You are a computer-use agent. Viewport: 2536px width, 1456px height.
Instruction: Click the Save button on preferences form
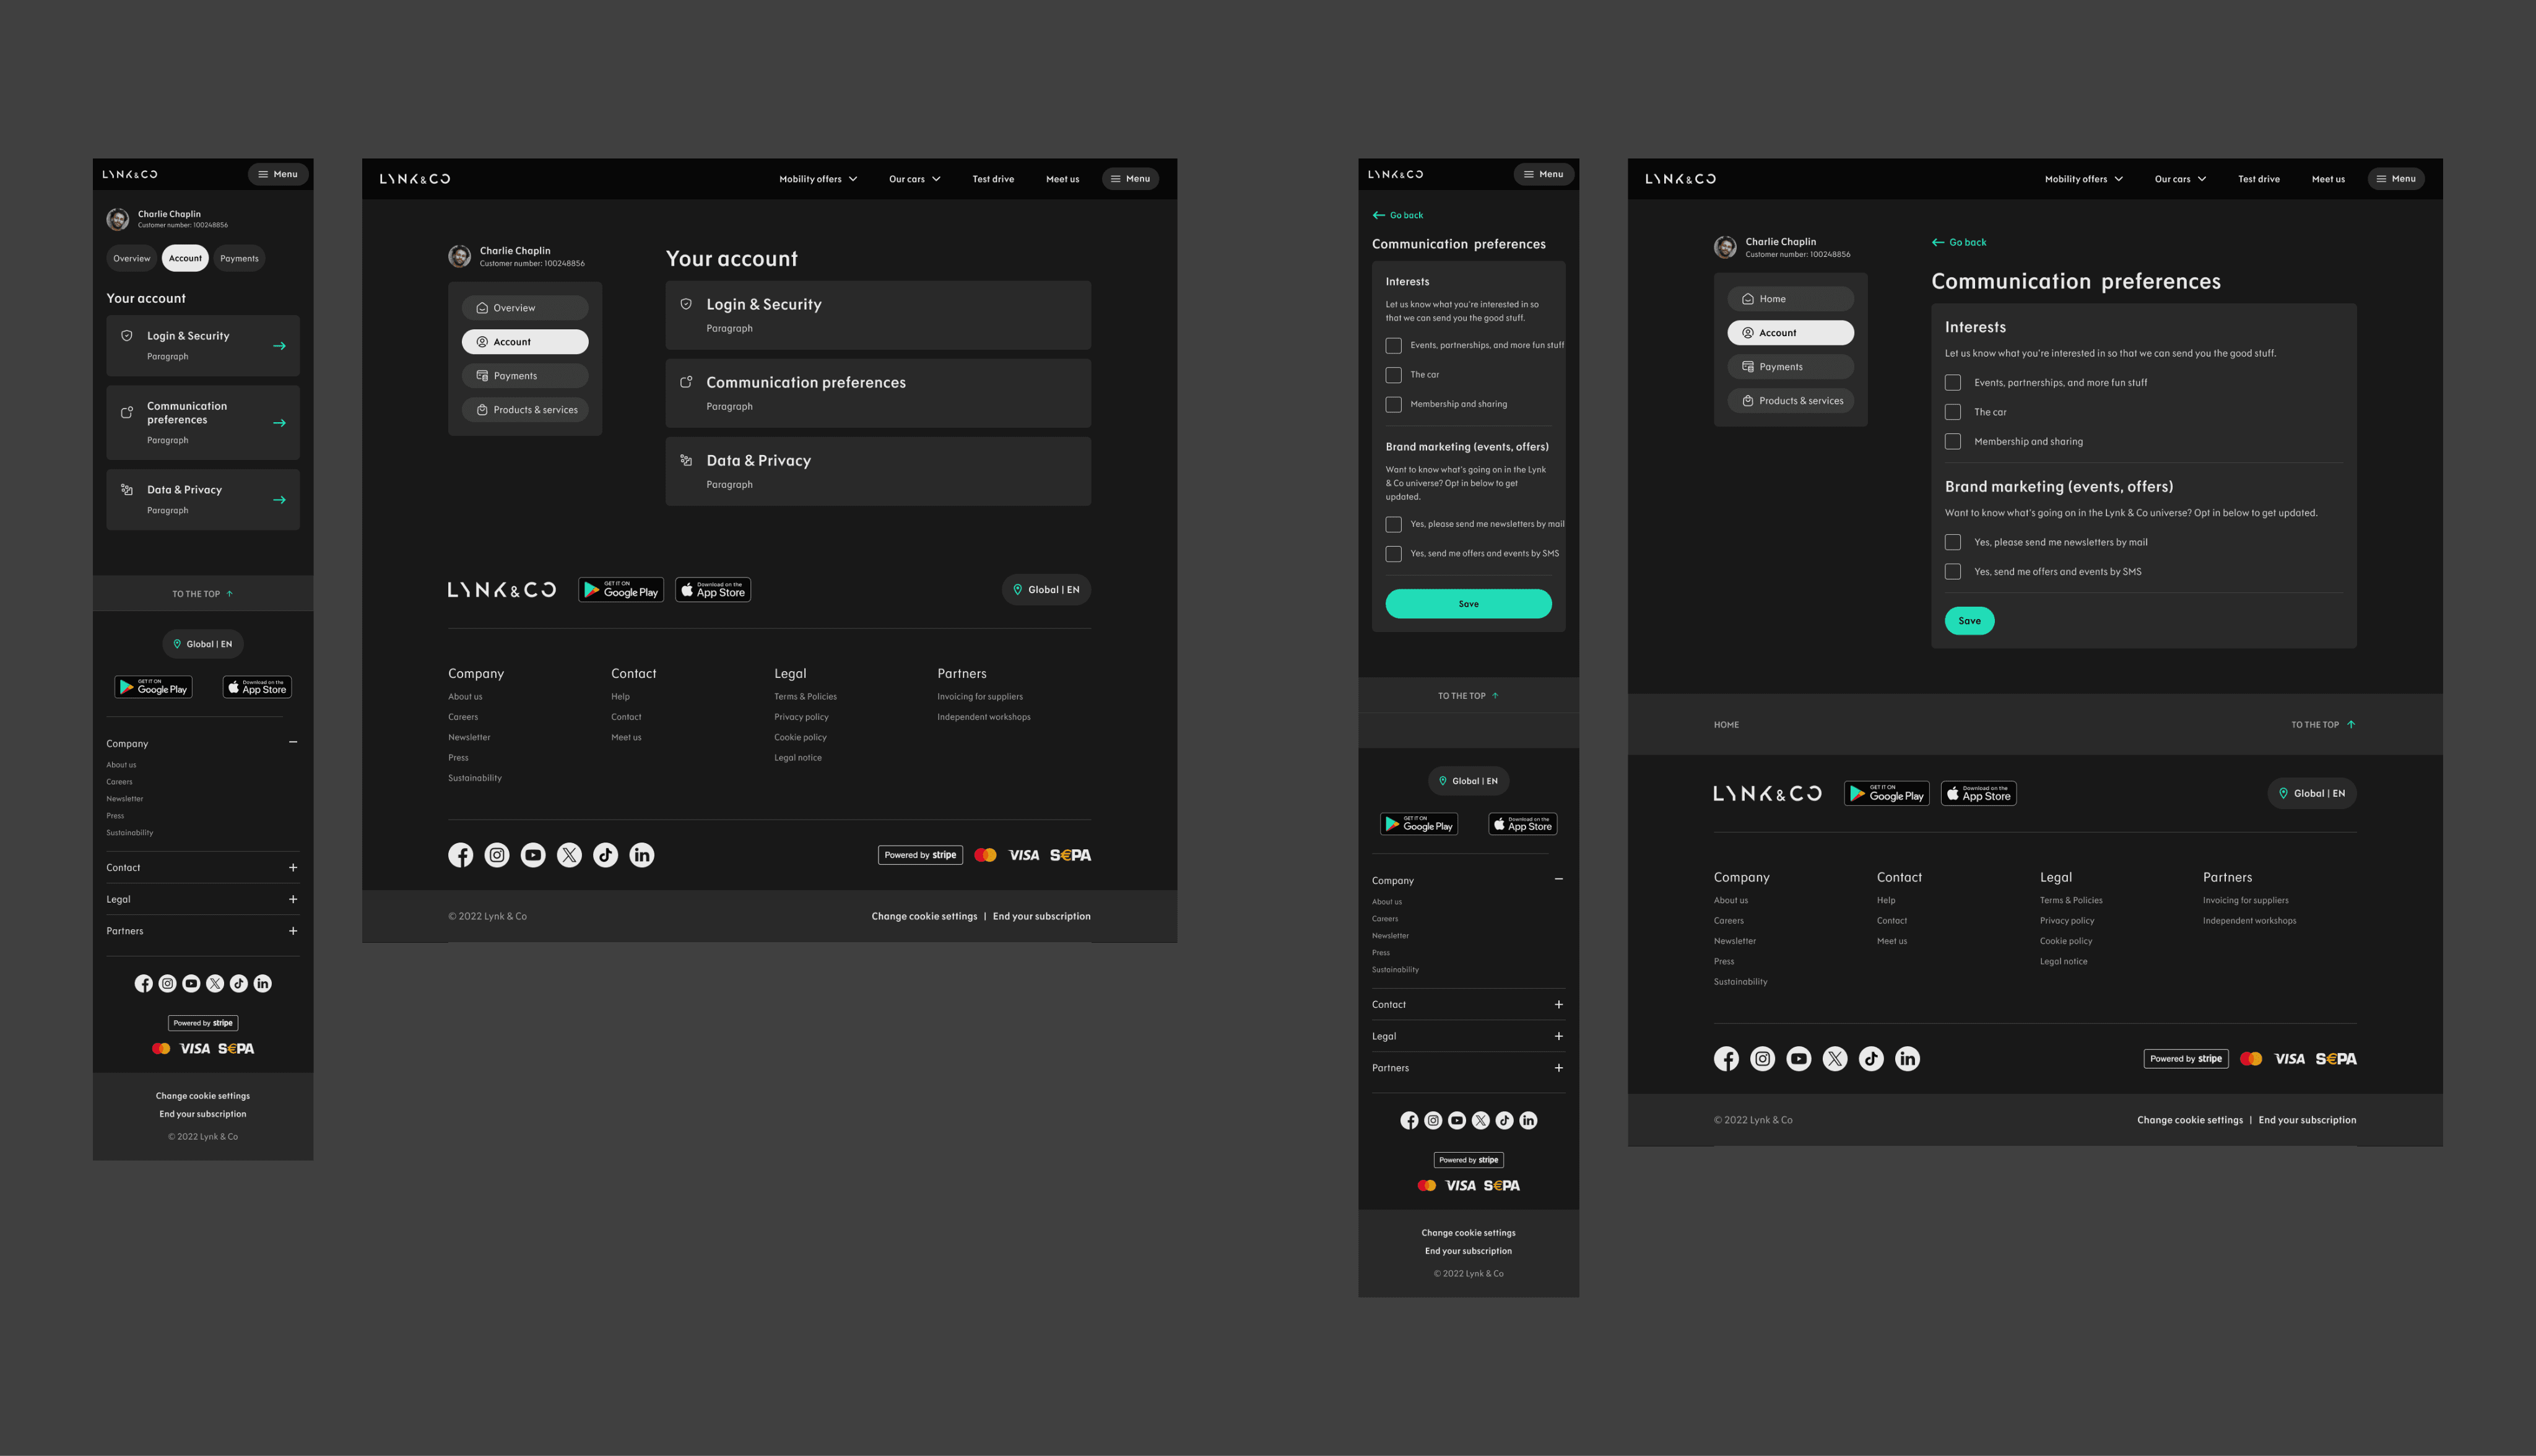pyautogui.click(x=1469, y=602)
